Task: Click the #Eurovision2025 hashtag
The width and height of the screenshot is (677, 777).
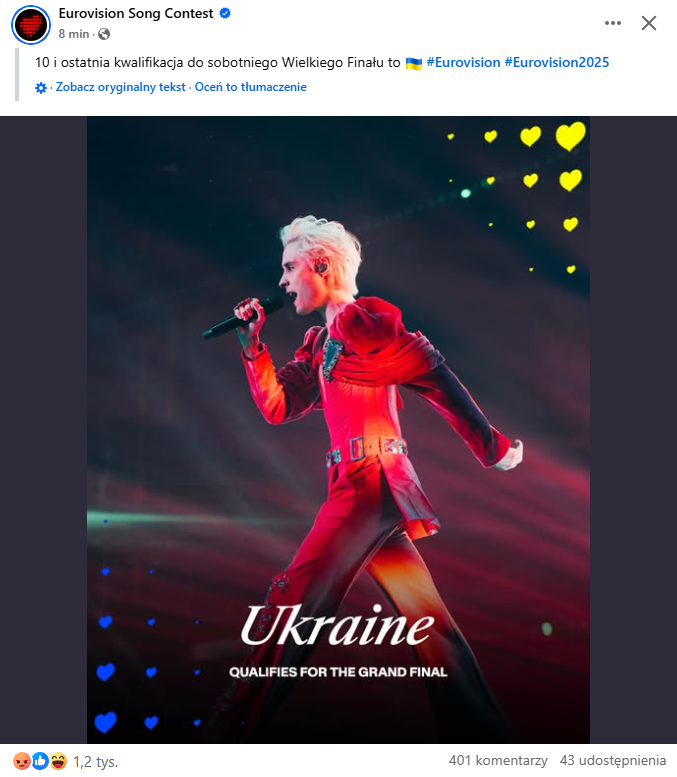Action: pyautogui.click(x=557, y=62)
